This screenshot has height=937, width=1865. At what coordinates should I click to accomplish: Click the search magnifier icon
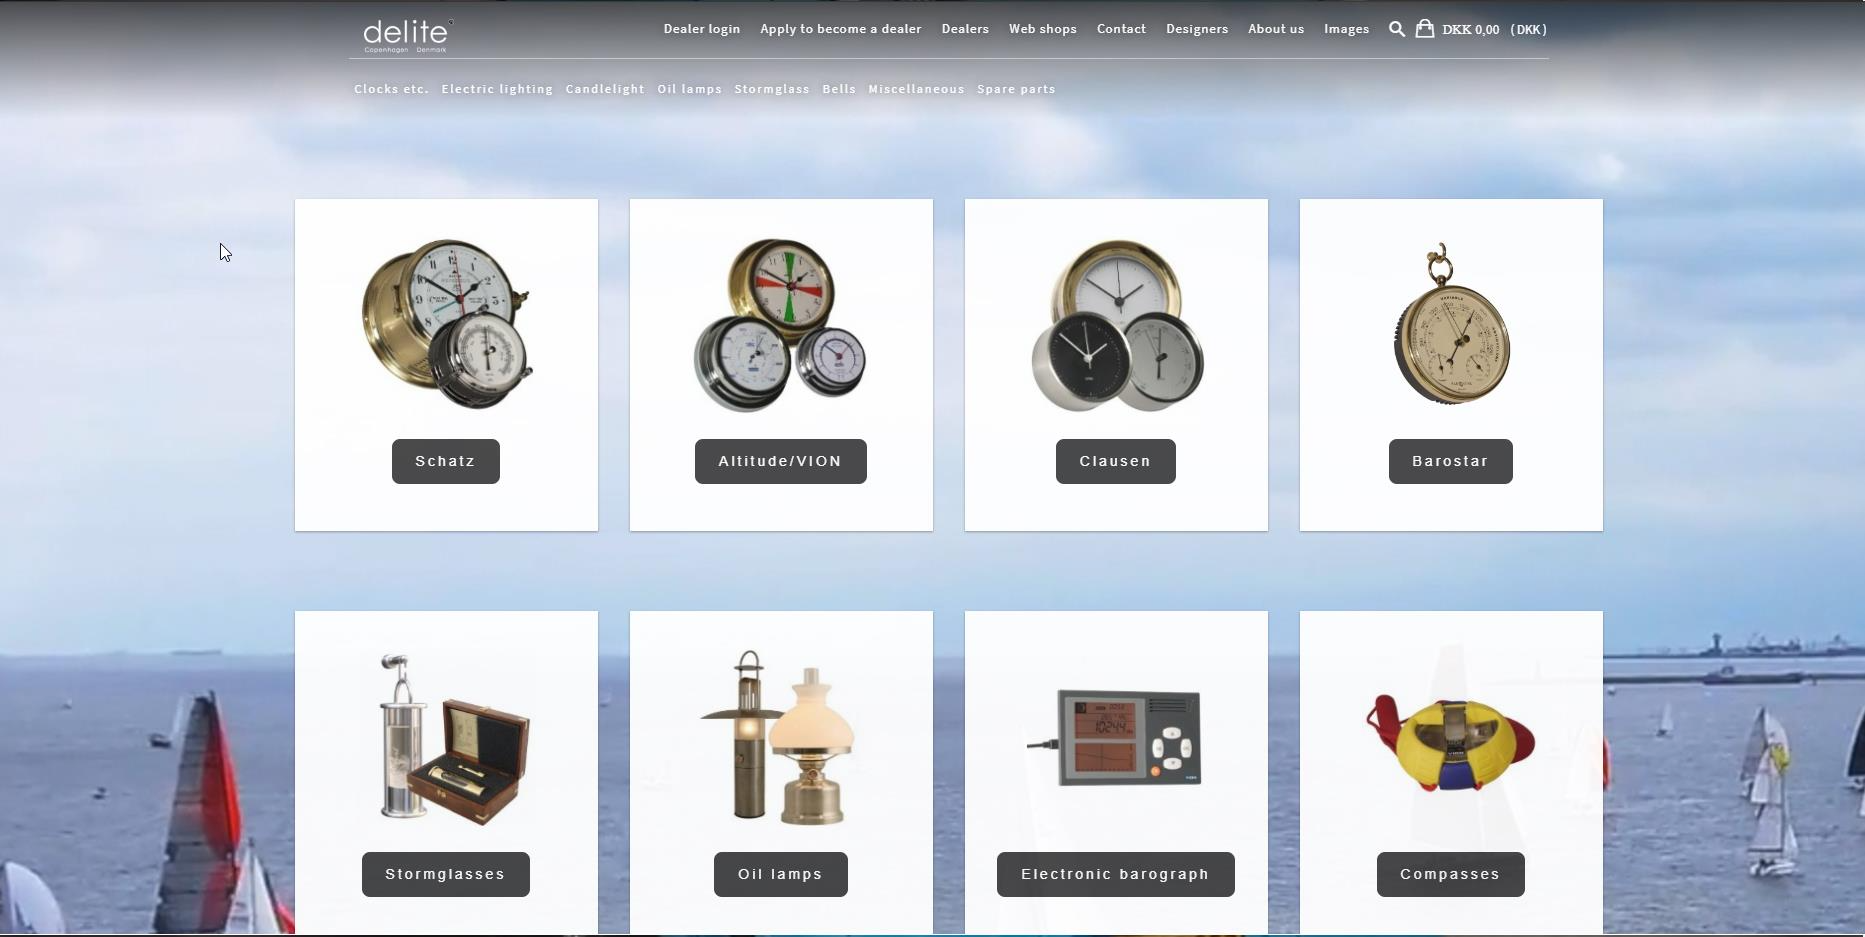[1396, 29]
